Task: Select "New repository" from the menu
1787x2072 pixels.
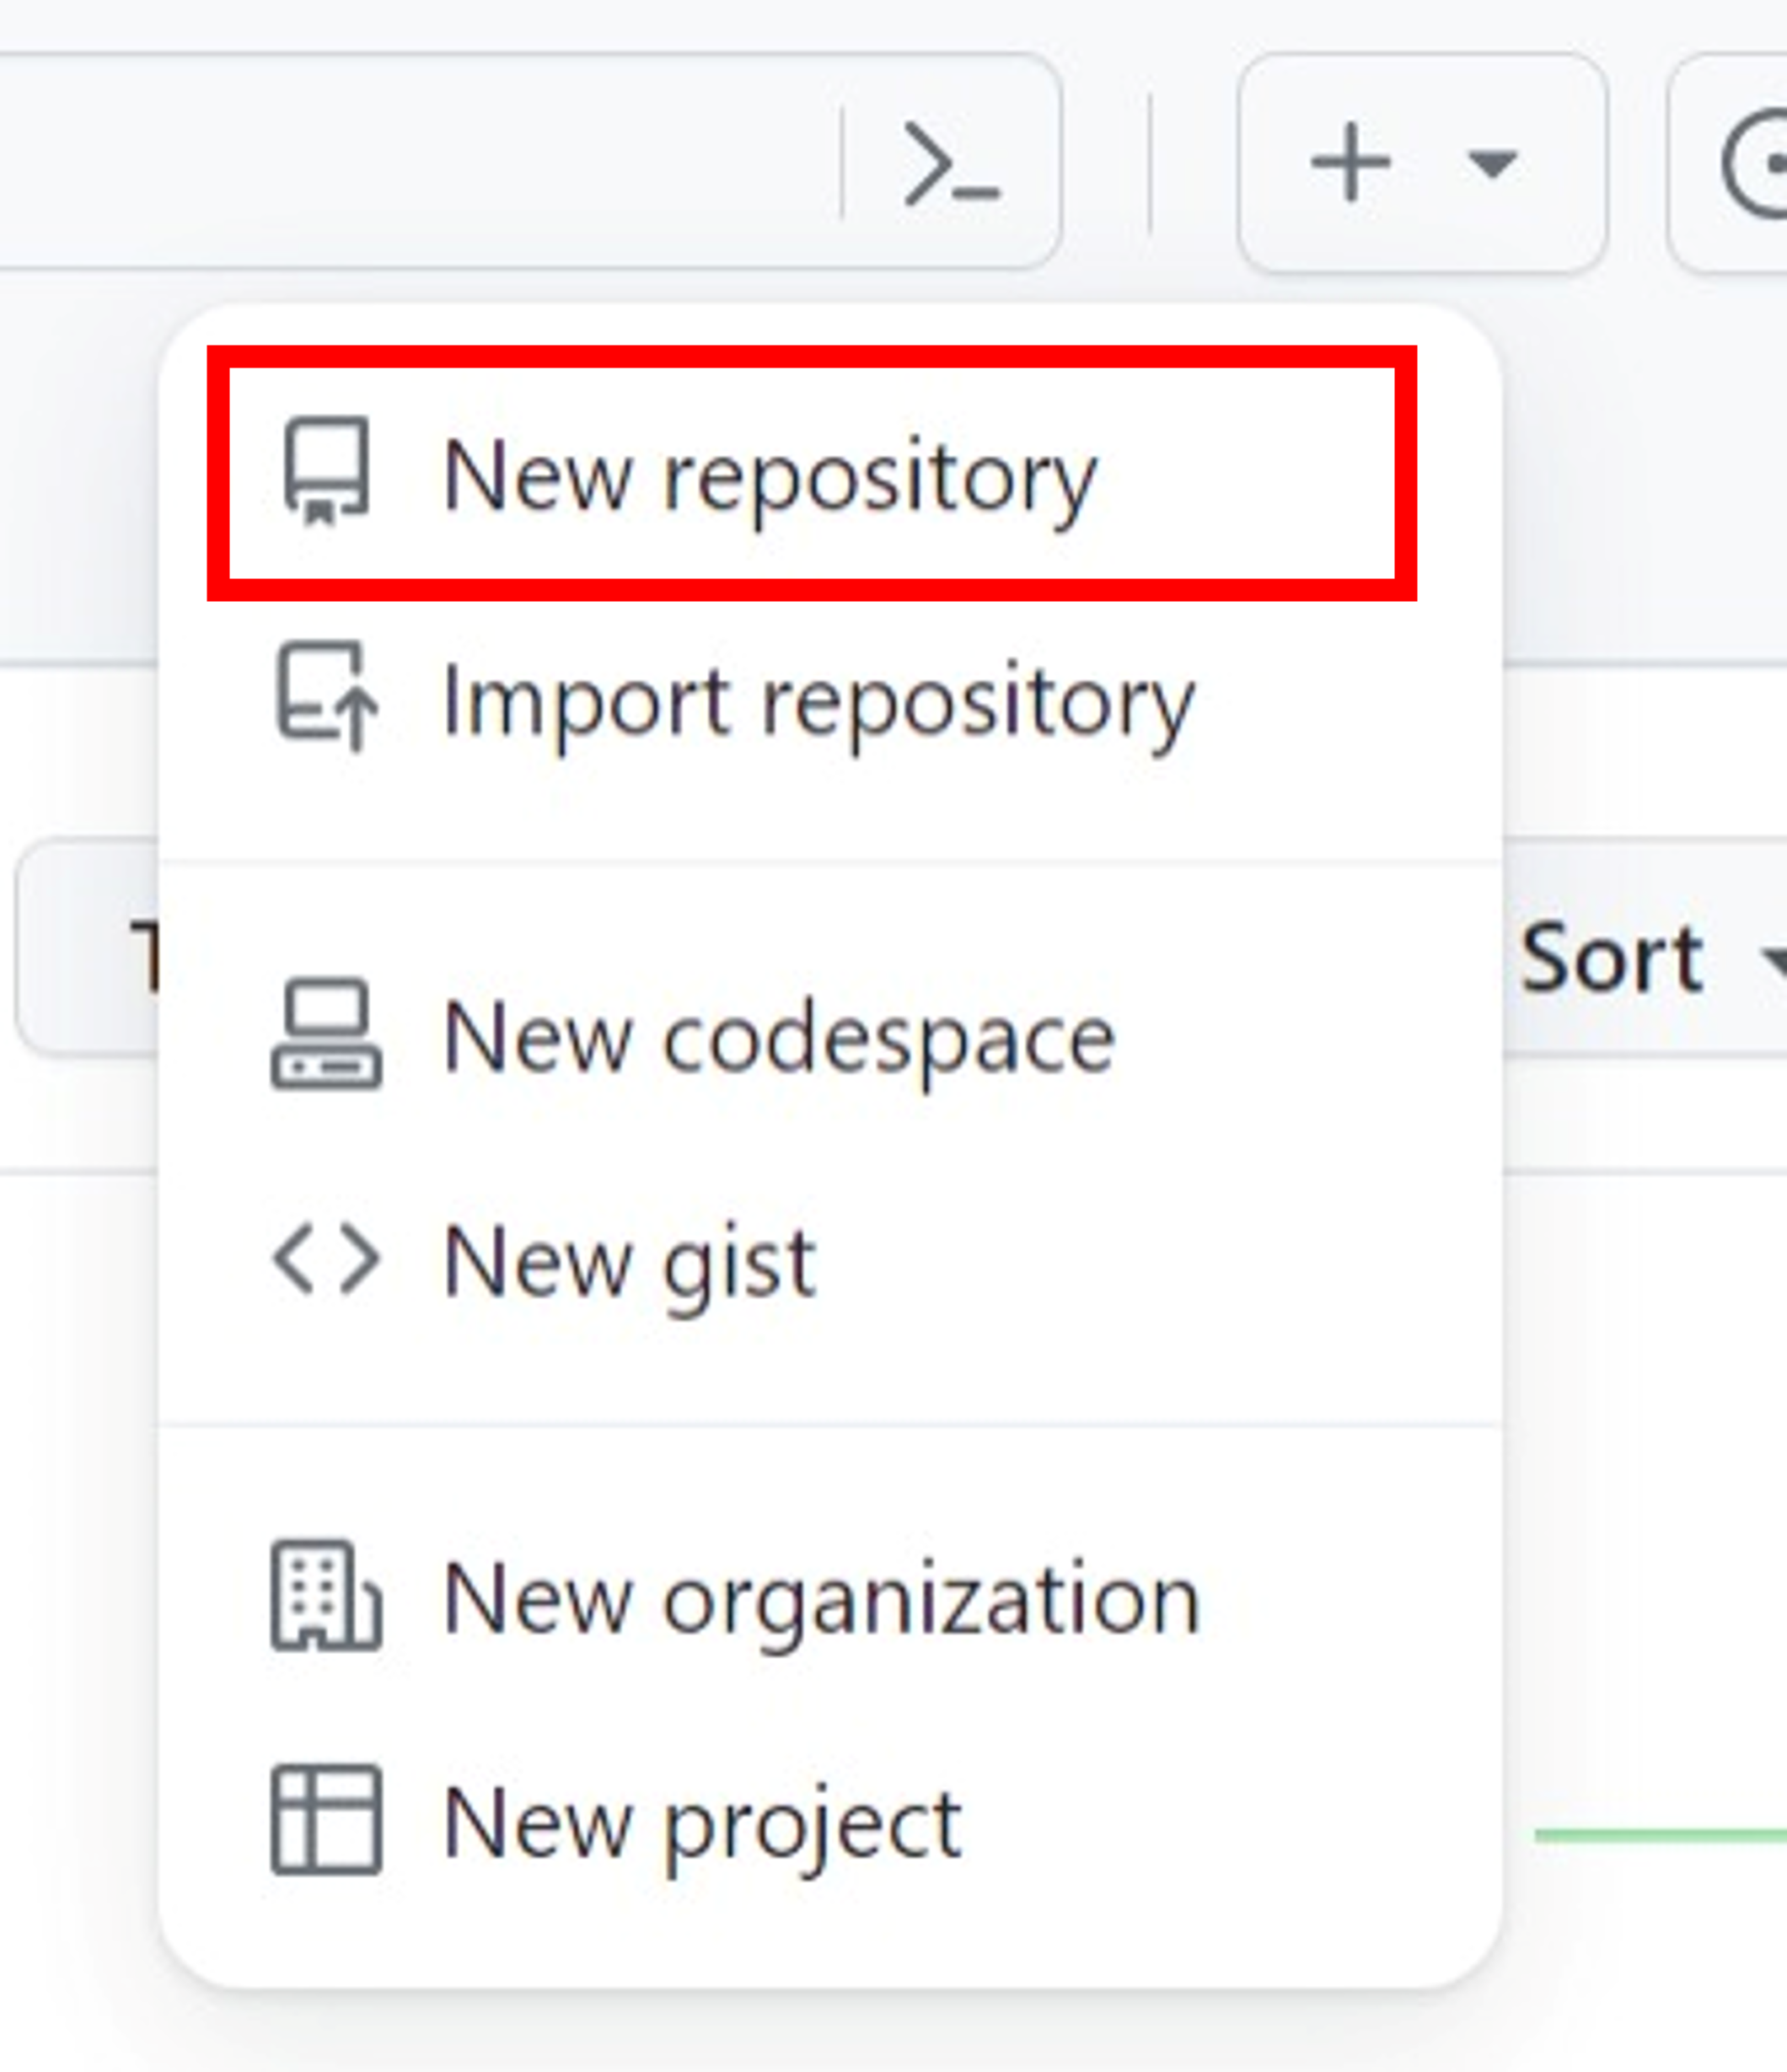Action: tap(768, 476)
